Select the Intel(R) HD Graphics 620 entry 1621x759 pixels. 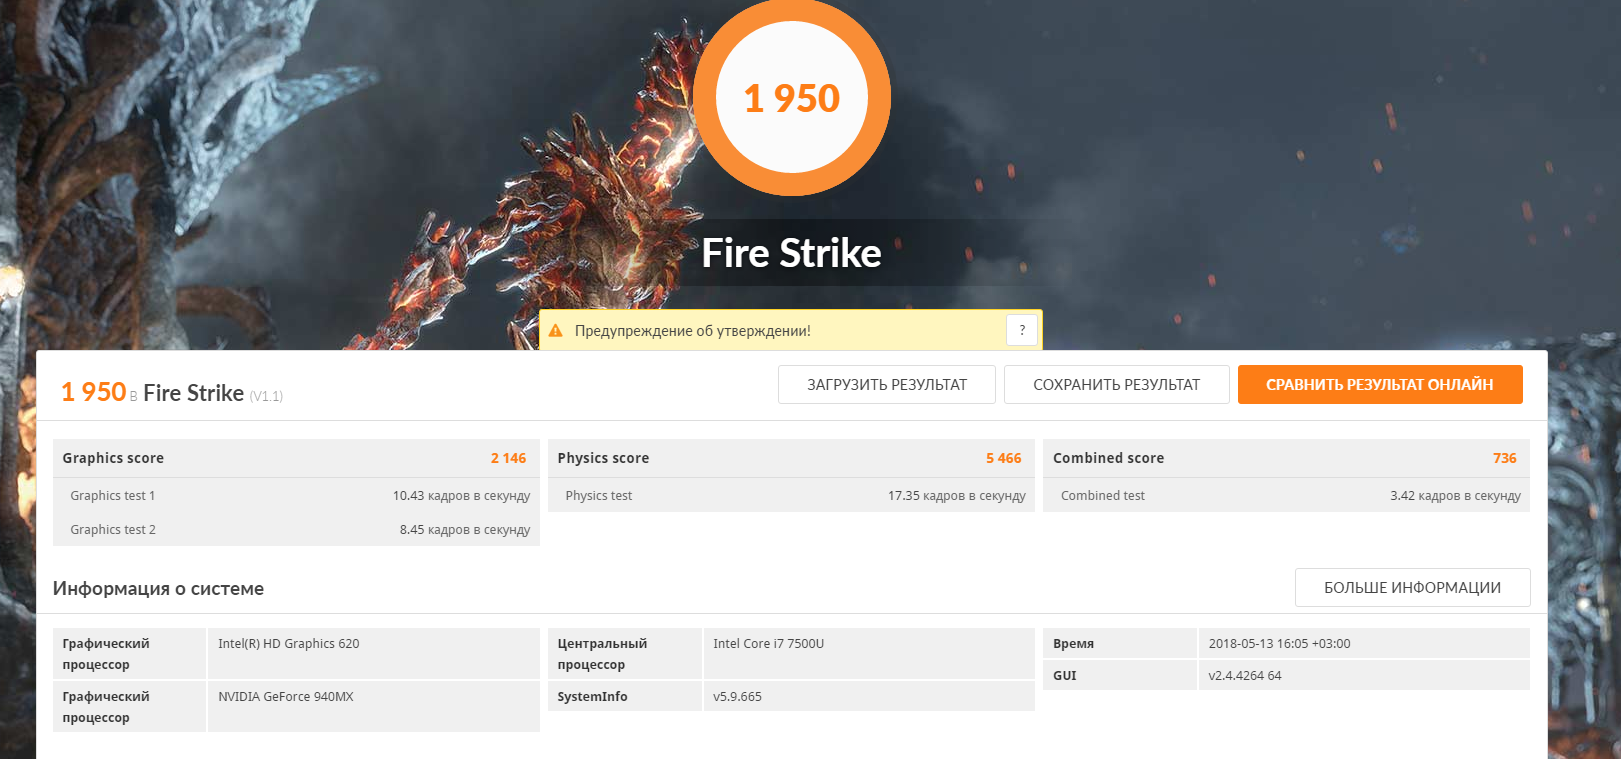pyautogui.click(x=289, y=644)
